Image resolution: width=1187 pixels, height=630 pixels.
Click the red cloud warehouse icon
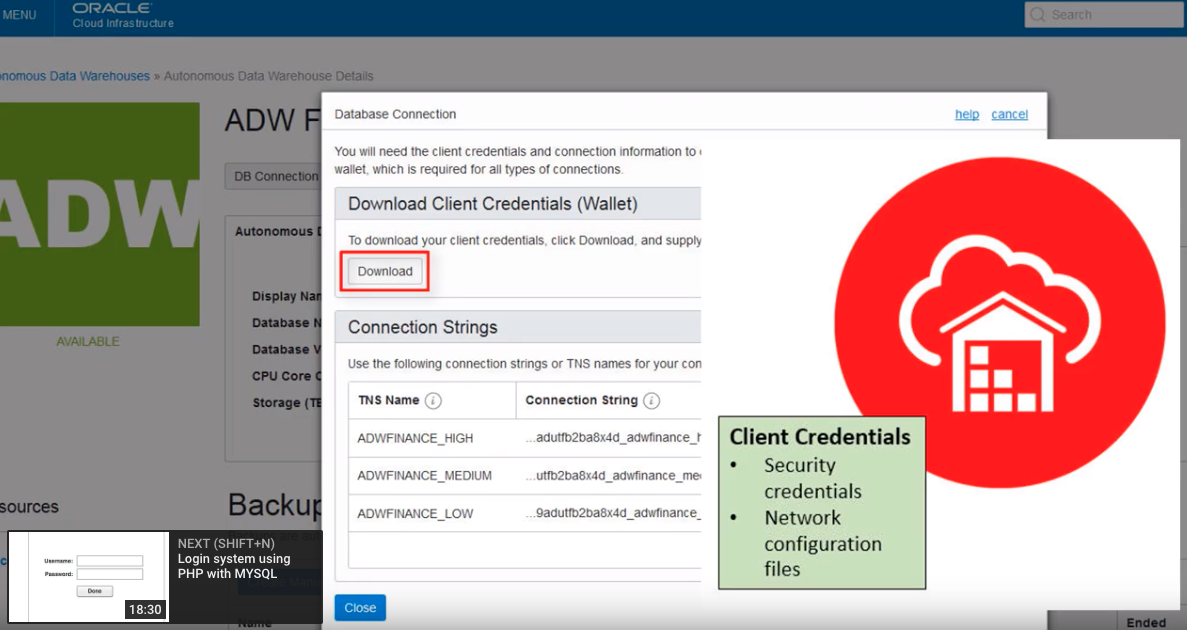point(999,322)
